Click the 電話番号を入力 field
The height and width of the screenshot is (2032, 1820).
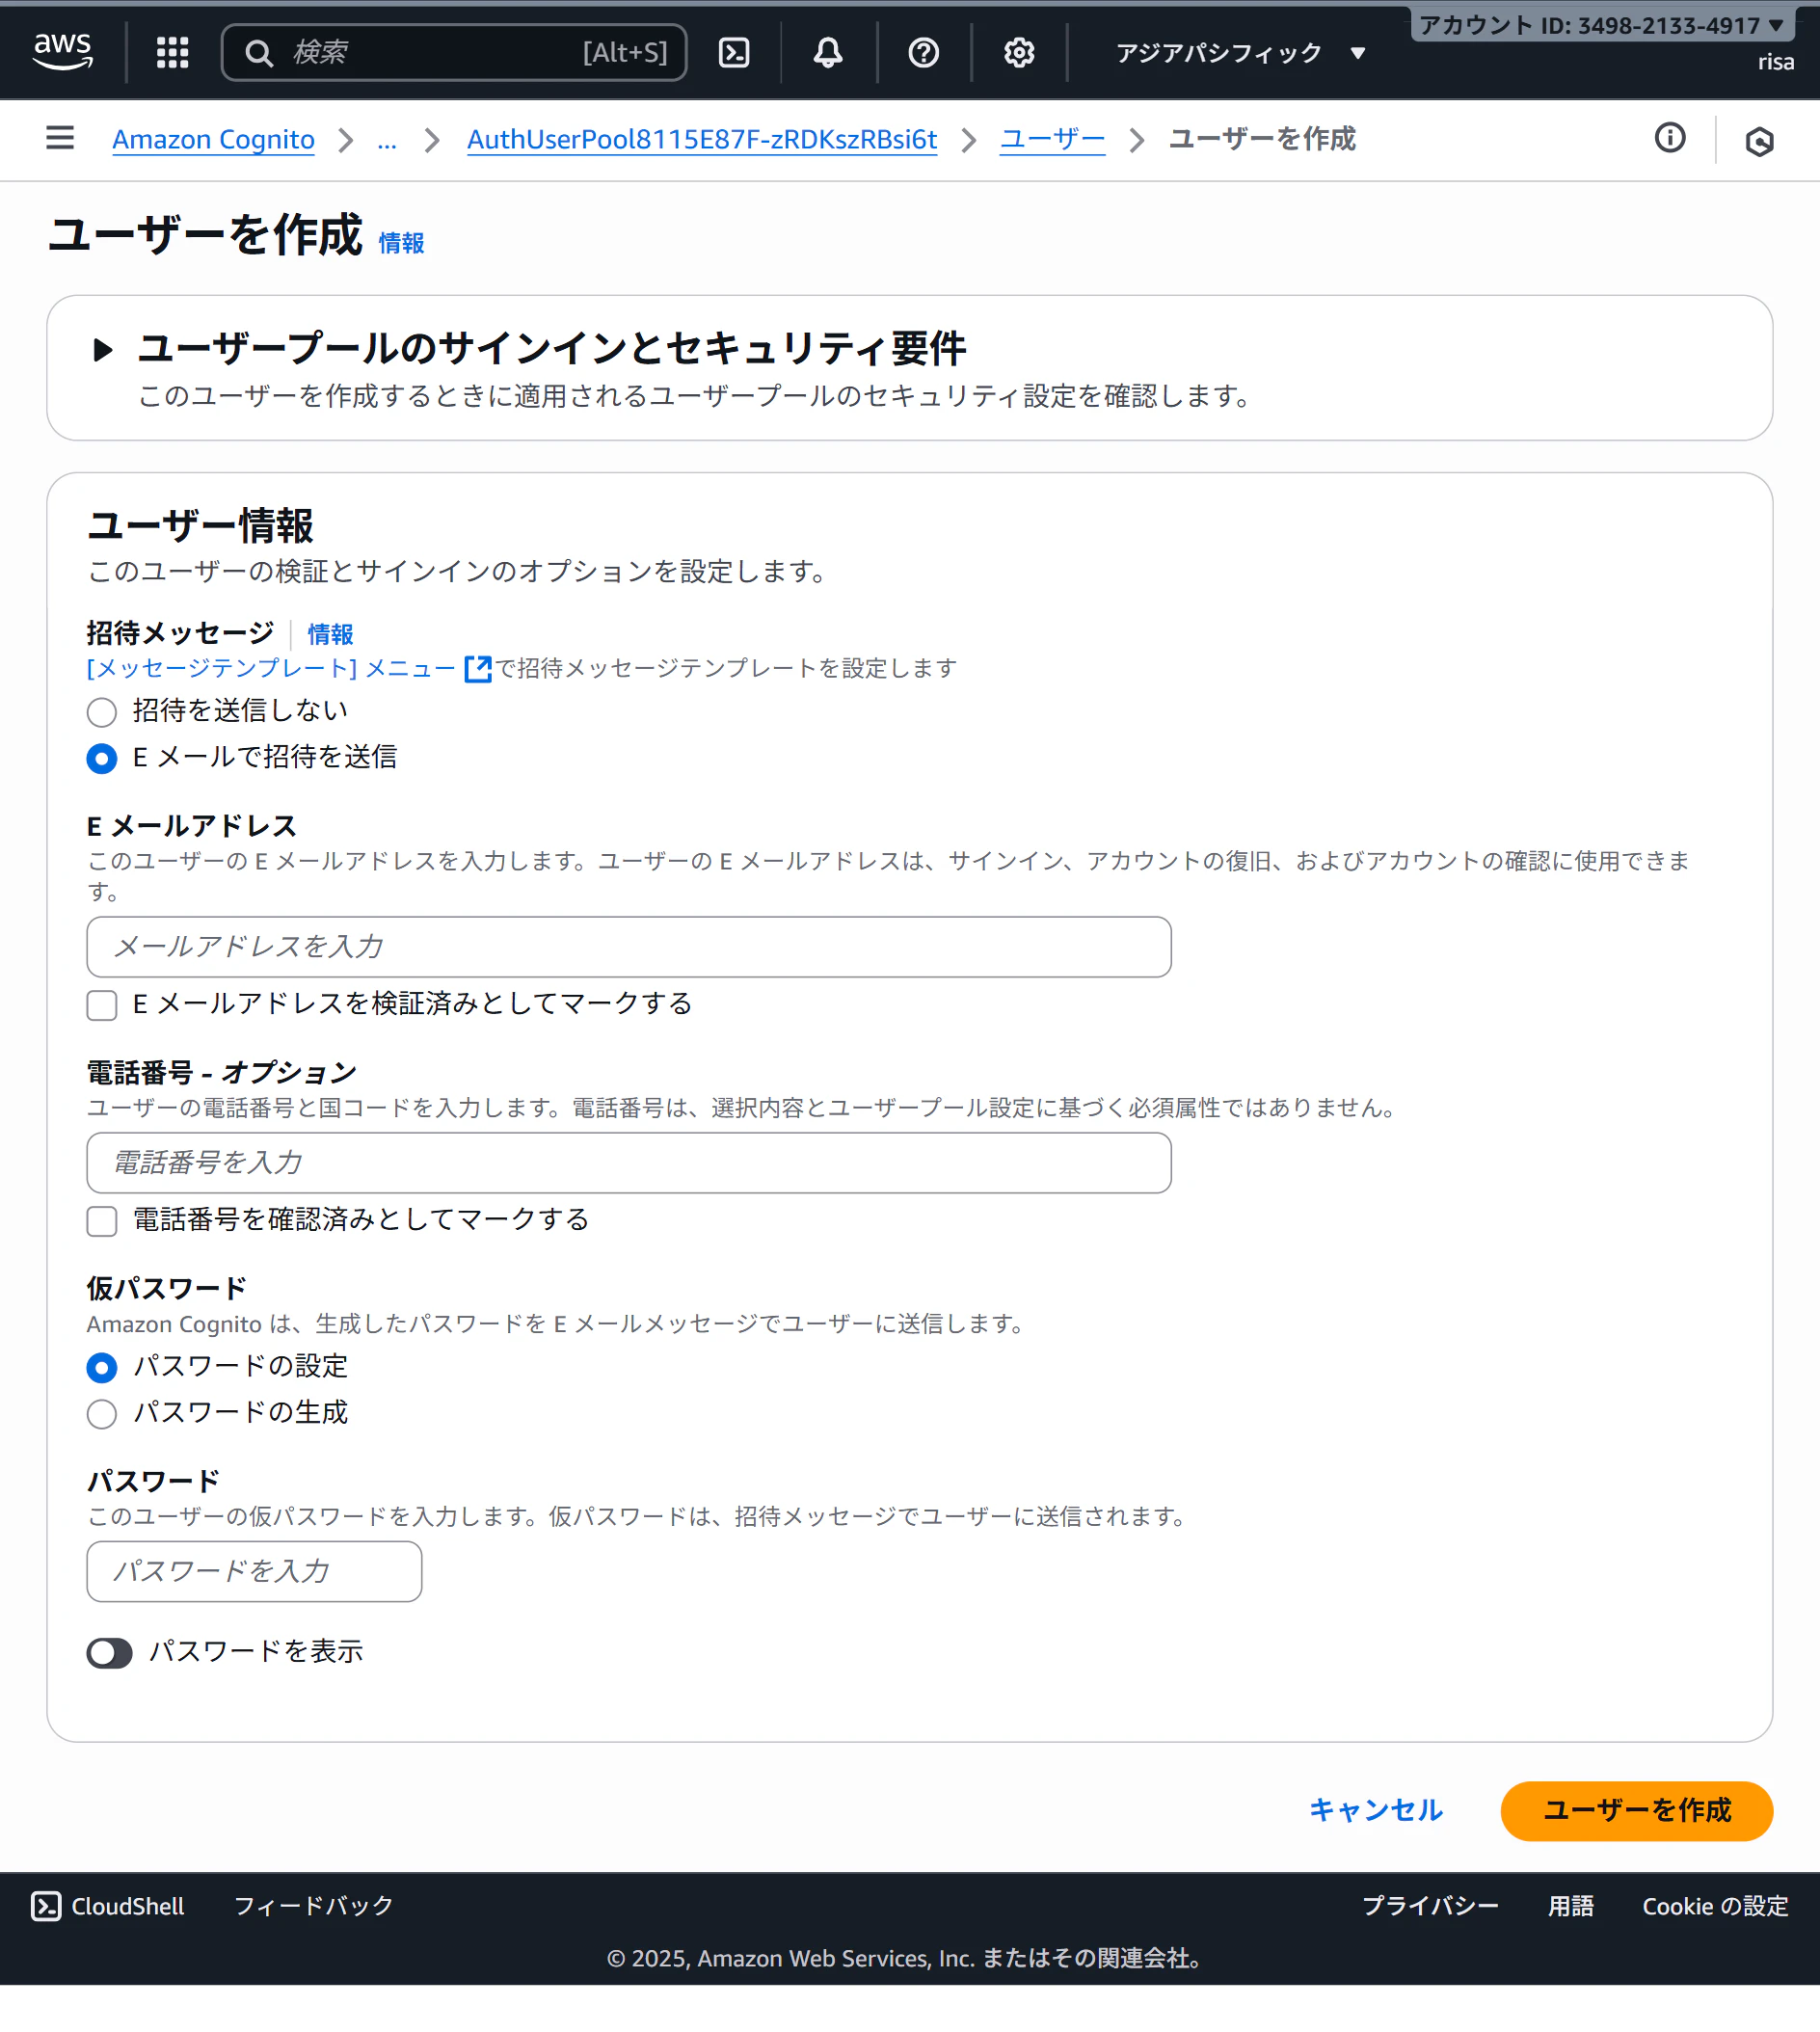[629, 1163]
